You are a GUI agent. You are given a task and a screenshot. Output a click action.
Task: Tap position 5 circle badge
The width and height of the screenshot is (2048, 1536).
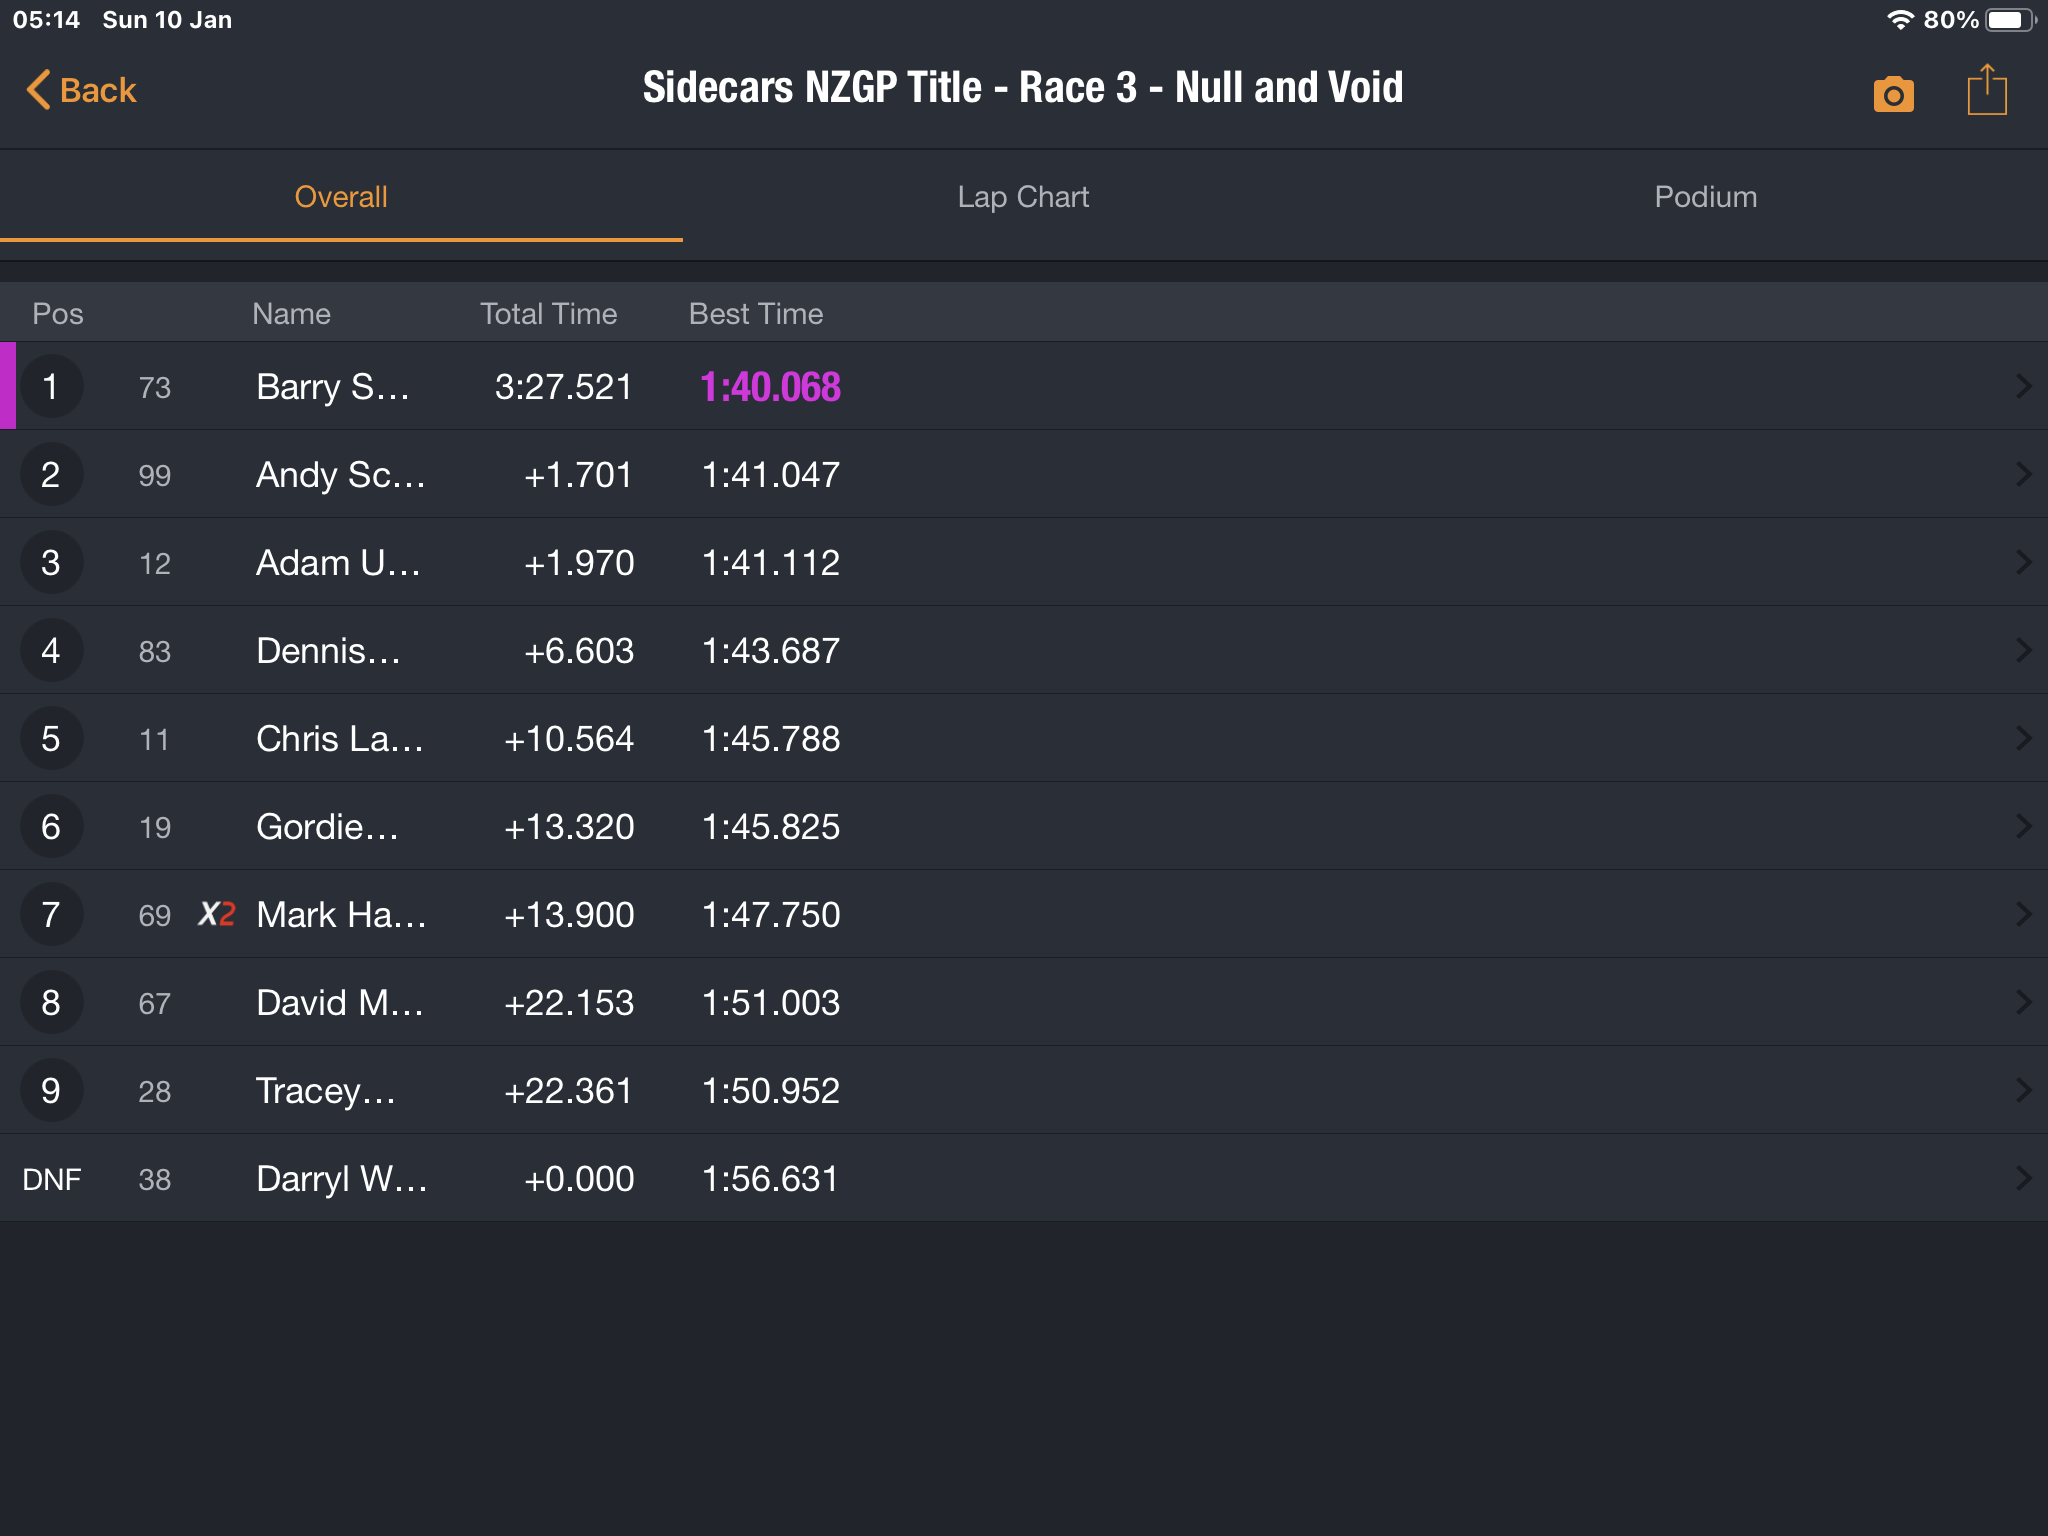(x=51, y=739)
